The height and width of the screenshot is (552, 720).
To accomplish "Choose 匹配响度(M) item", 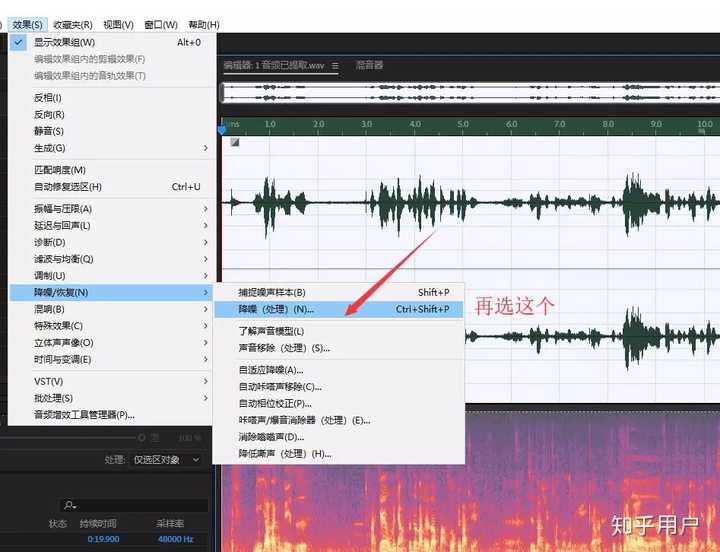I will (112, 170).
